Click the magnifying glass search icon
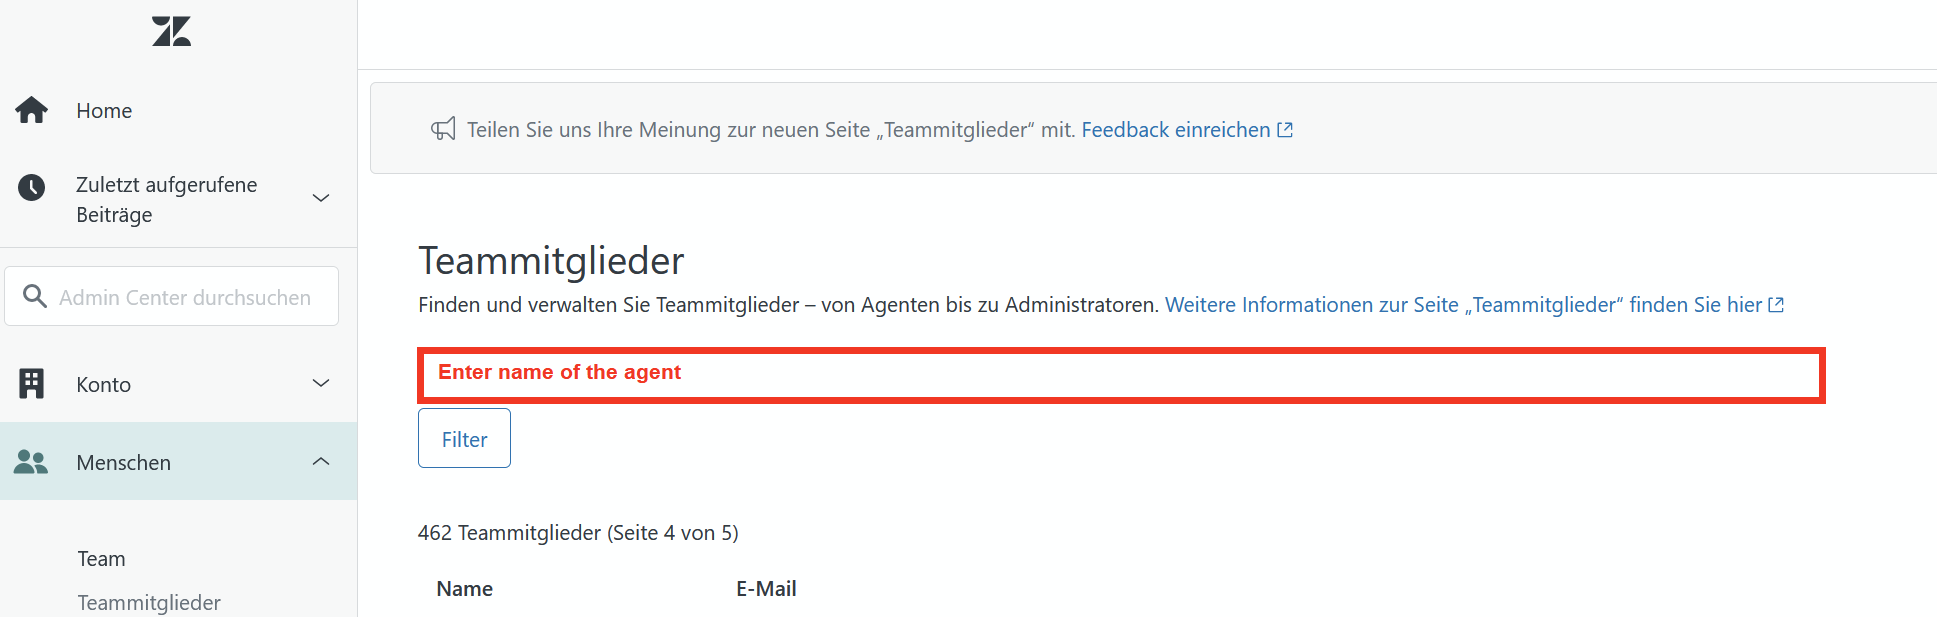This screenshot has width=1937, height=617. [x=35, y=296]
